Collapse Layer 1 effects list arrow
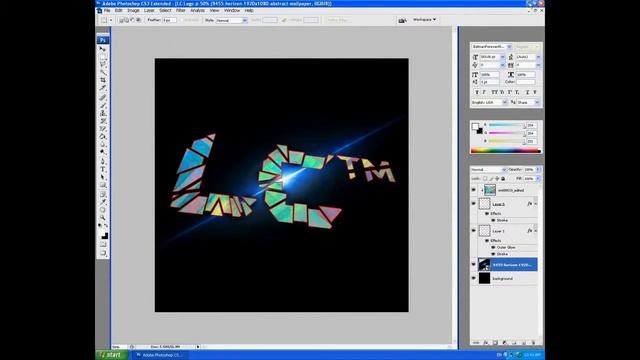The width and height of the screenshot is (640, 360). pos(536,231)
